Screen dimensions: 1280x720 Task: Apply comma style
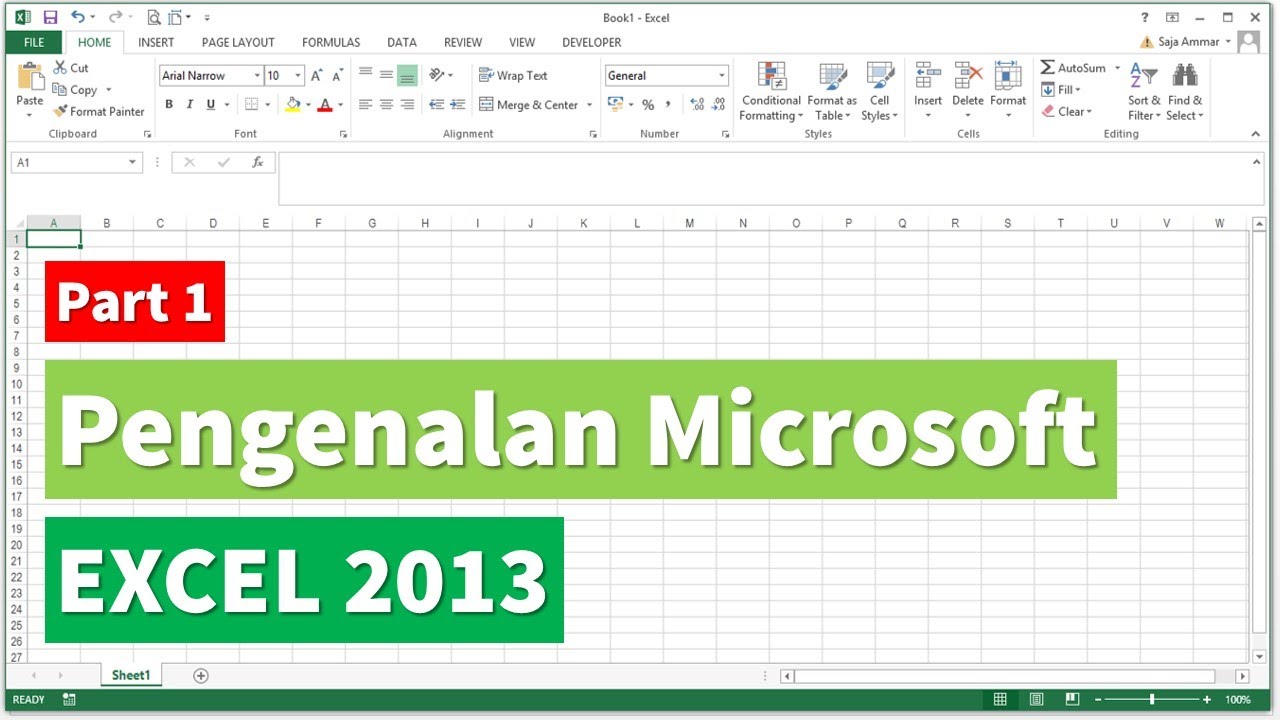(669, 105)
